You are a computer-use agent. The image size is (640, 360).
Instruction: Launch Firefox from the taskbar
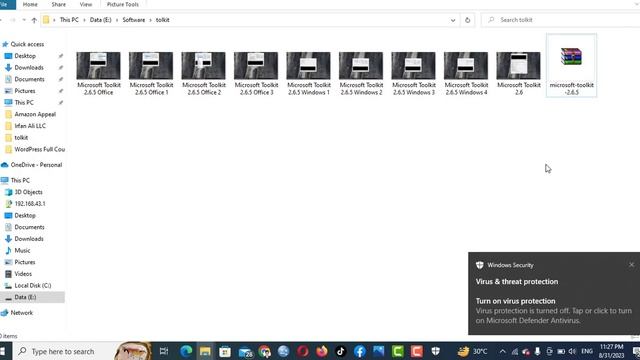(x=322, y=351)
